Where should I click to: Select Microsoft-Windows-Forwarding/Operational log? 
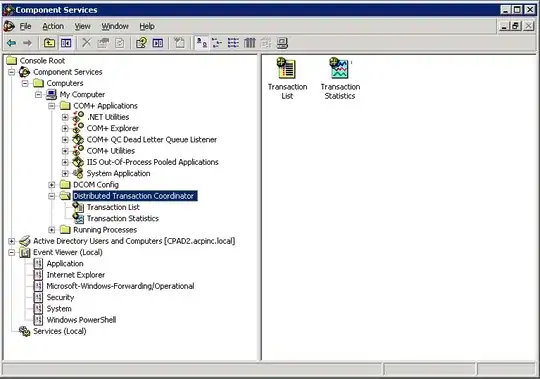pos(120,286)
